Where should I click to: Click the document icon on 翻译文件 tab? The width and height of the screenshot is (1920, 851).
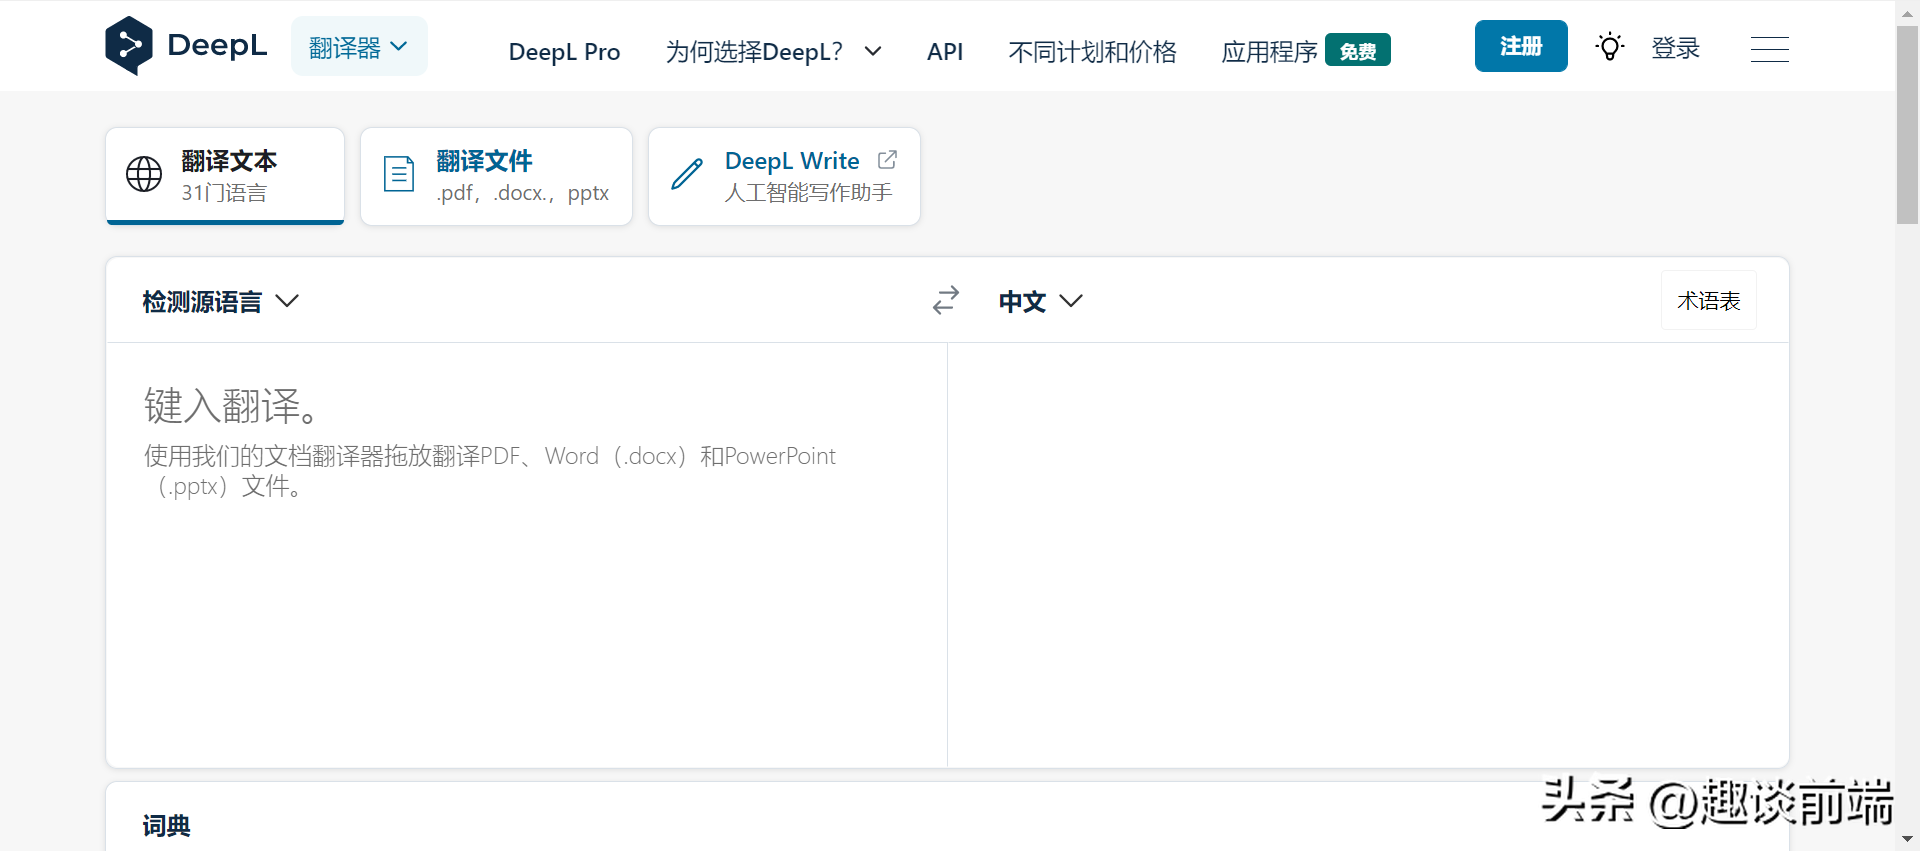(x=399, y=174)
